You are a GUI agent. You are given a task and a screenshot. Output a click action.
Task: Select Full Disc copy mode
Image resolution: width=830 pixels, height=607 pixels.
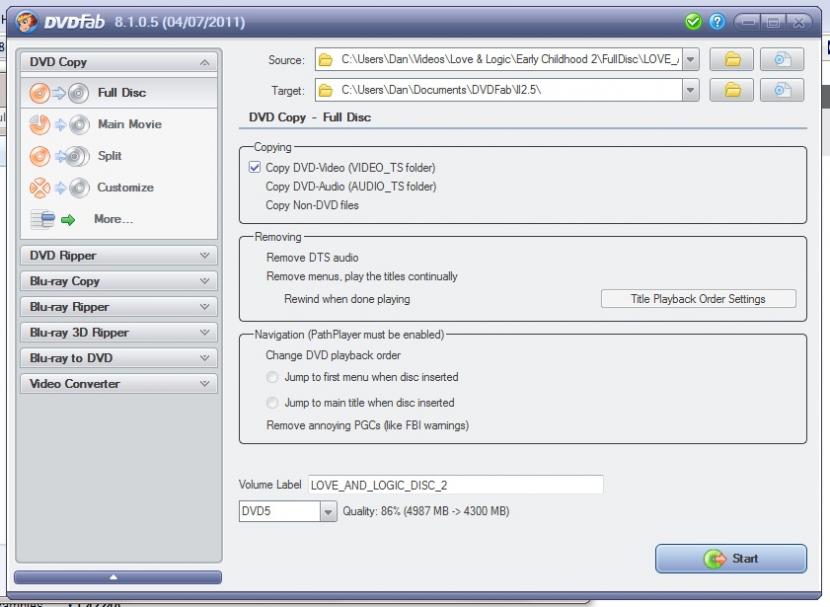click(119, 93)
